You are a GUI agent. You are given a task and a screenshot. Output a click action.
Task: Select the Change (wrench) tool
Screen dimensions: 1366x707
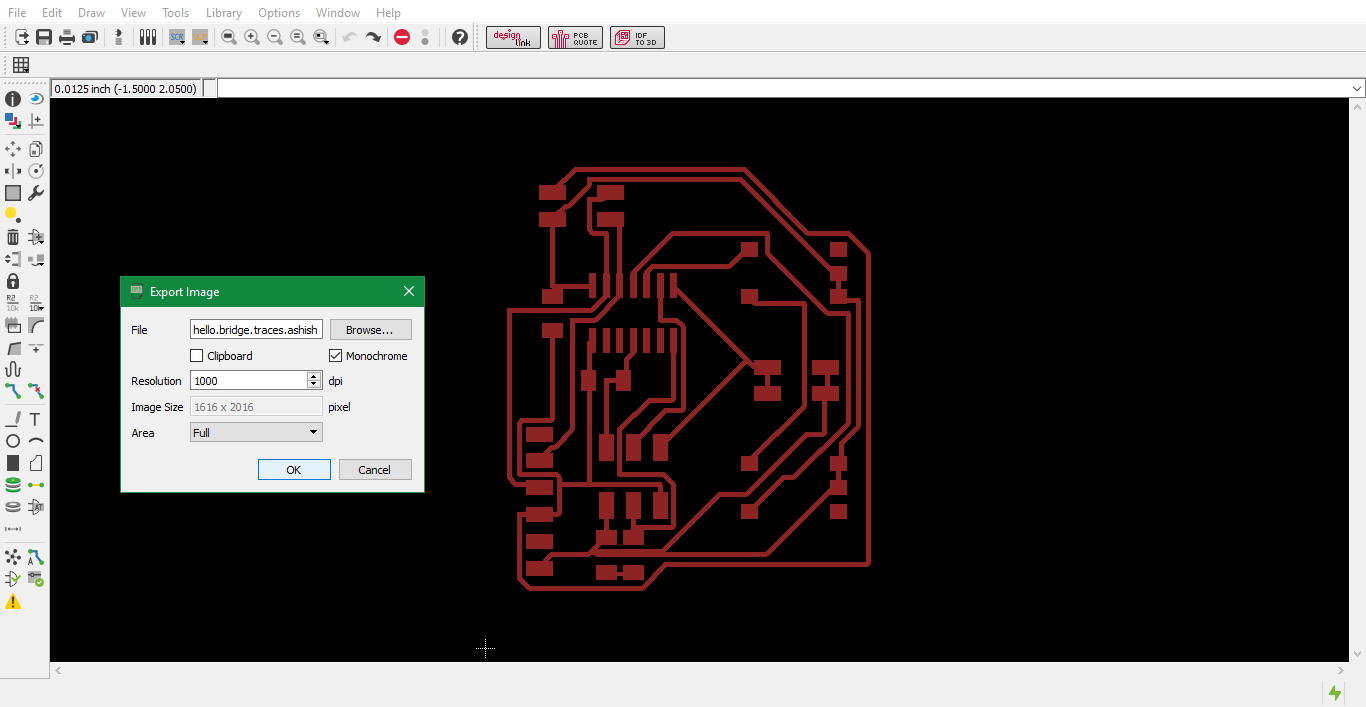coord(36,193)
